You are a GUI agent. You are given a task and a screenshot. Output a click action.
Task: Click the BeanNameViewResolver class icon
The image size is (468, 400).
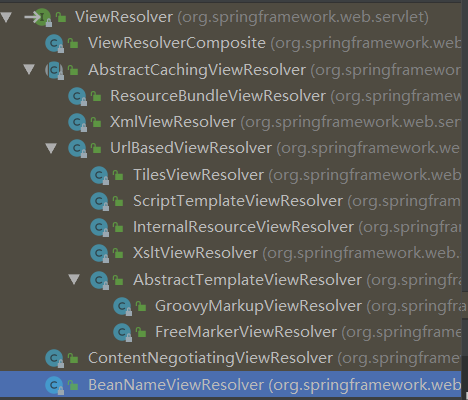pyautogui.click(x=54, y=385)
